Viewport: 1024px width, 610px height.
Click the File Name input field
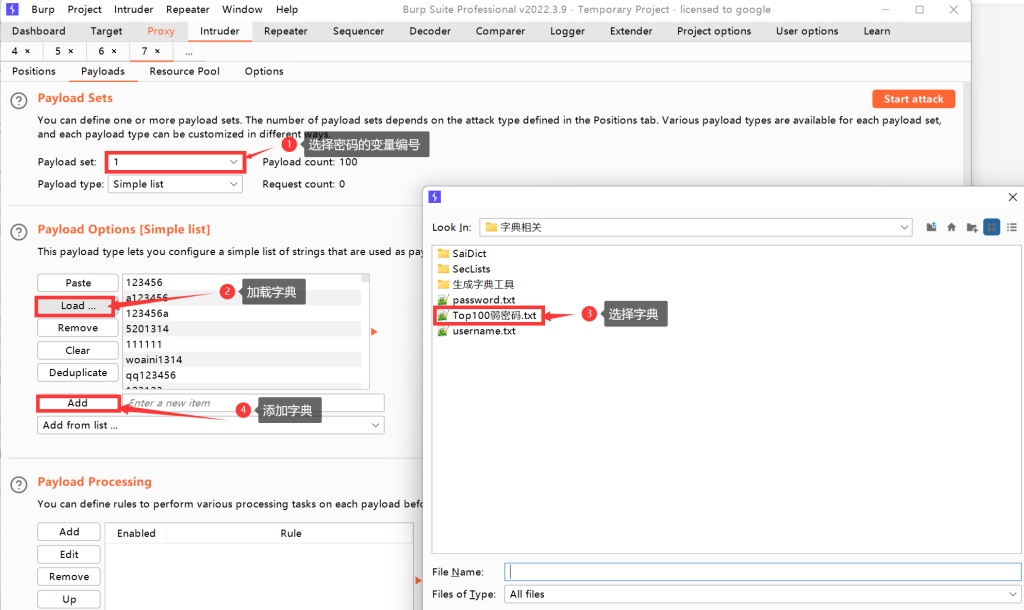[763, 572]
